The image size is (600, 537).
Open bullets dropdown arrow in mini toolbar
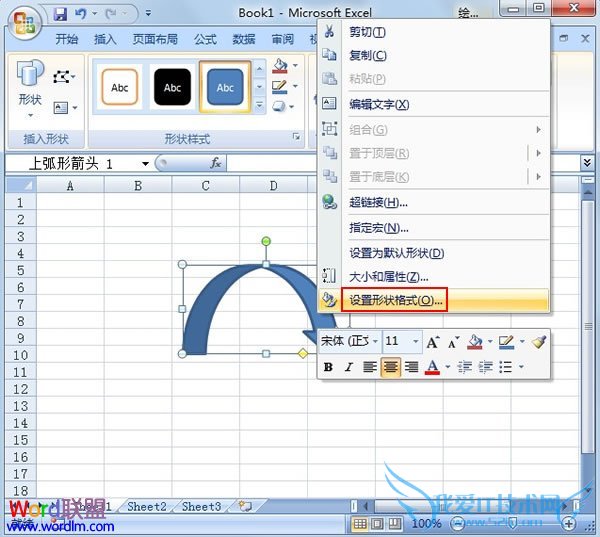521,367
